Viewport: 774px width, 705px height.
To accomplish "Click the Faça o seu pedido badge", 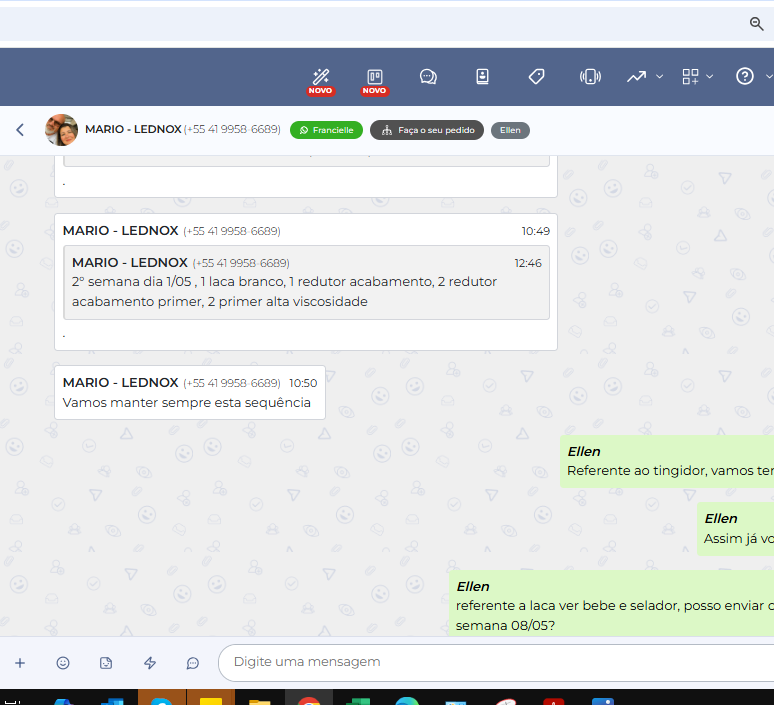I will 427,130.
